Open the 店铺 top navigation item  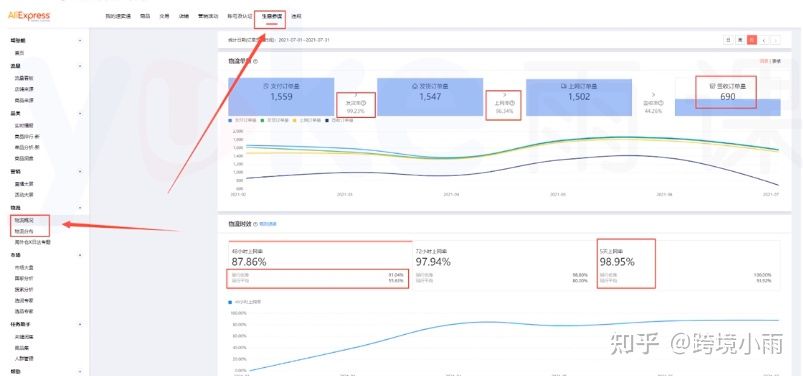(x=183, y=16)
